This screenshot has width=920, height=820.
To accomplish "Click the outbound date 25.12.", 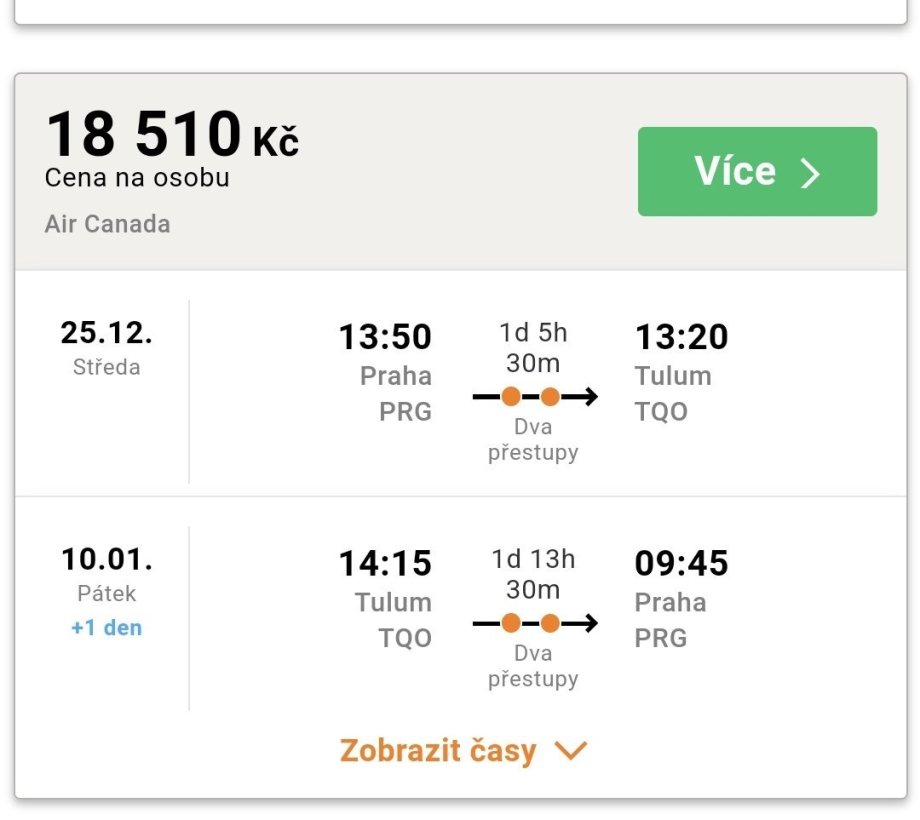I will tap(106, 332).
